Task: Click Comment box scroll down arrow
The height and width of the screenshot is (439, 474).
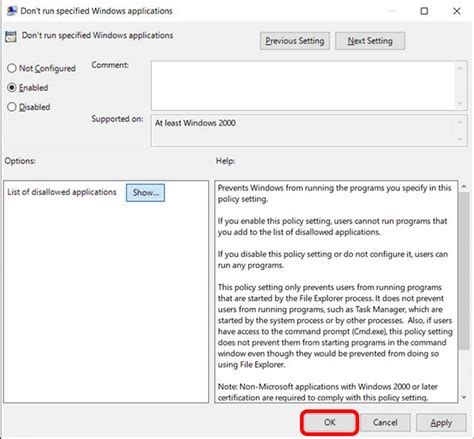Action: pos(460,103)
